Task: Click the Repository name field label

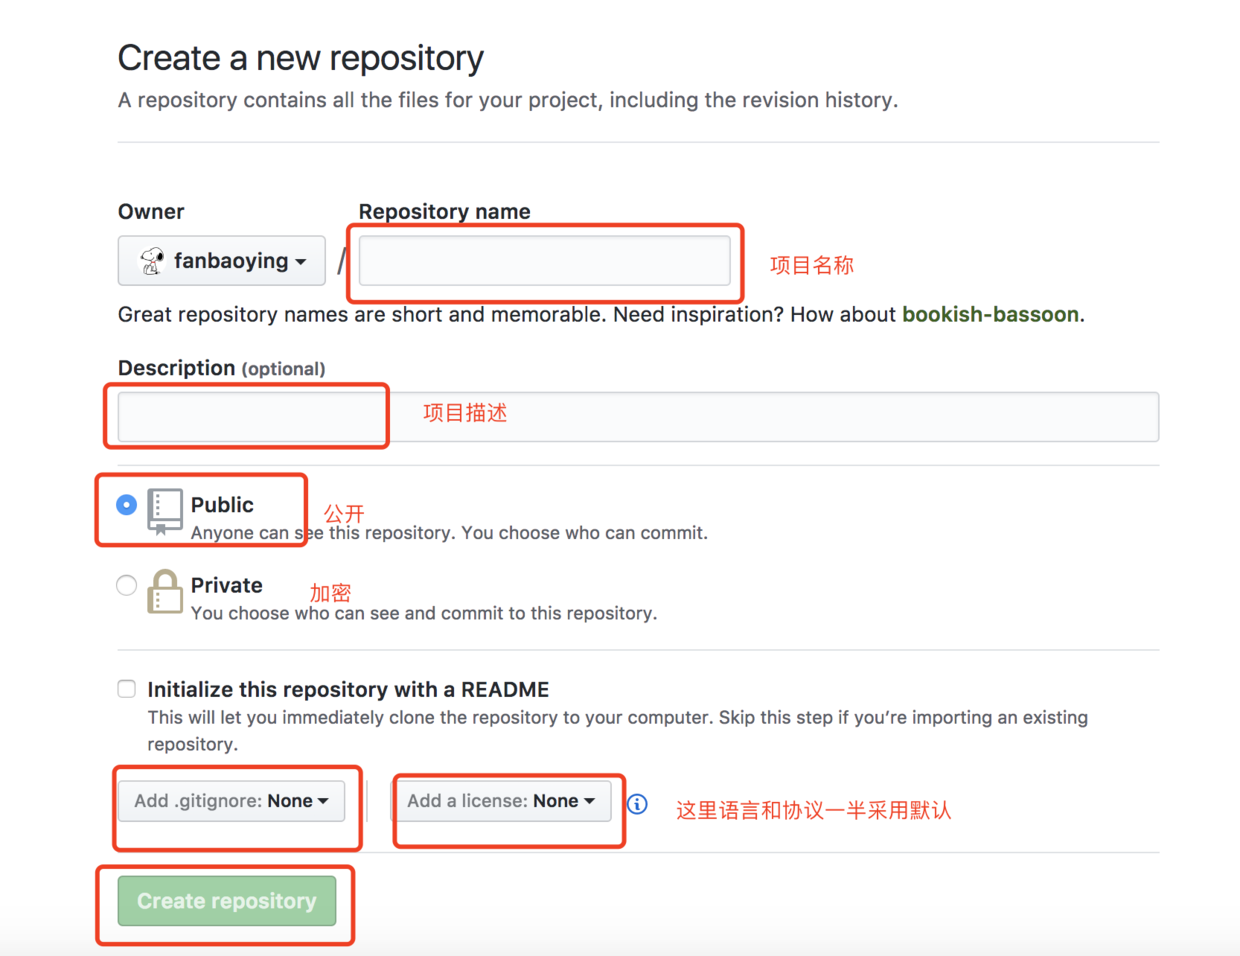Action: point(444,211)
